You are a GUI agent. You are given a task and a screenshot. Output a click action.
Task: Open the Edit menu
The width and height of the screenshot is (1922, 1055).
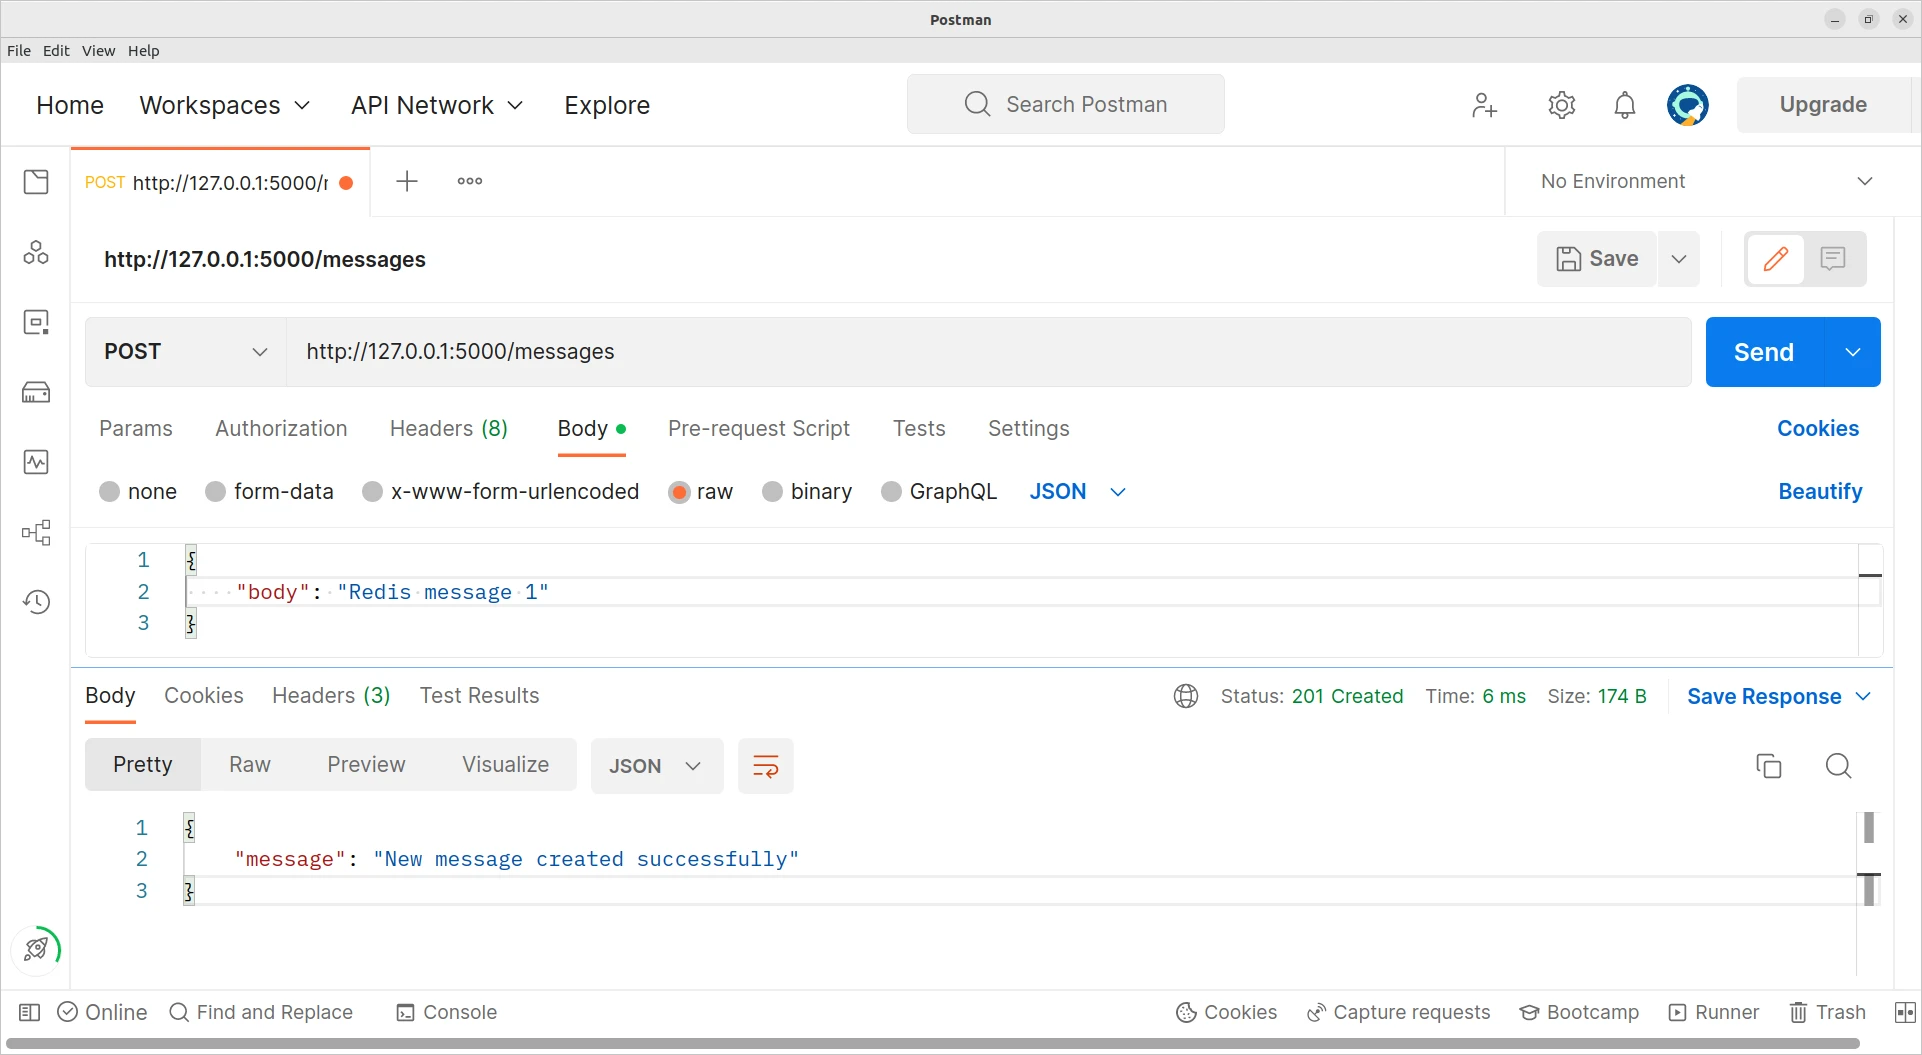point(56,50)
